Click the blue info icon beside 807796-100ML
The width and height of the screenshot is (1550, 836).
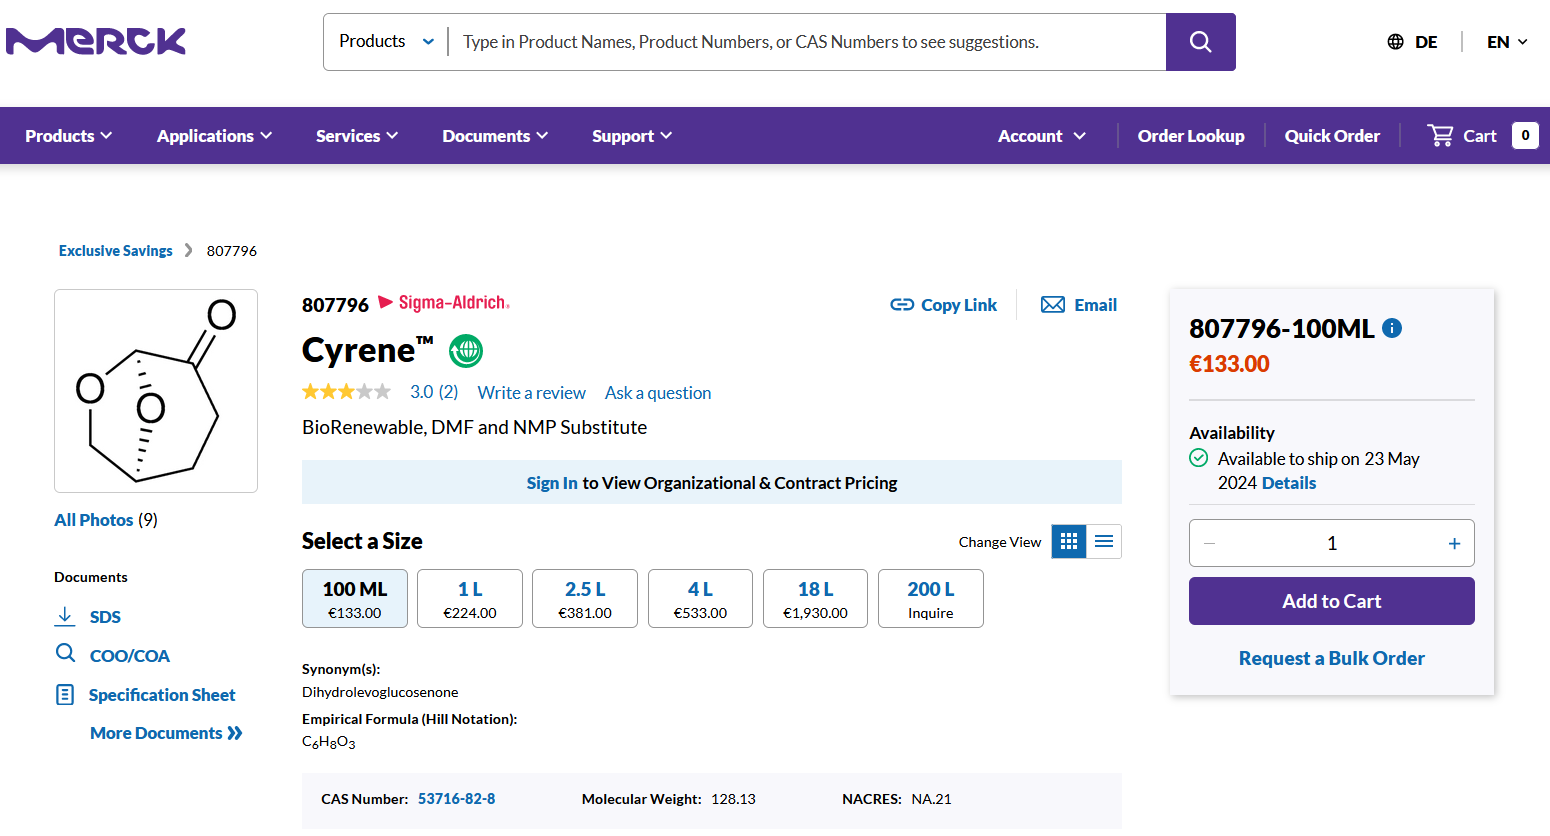click(x=1392, y=328)
